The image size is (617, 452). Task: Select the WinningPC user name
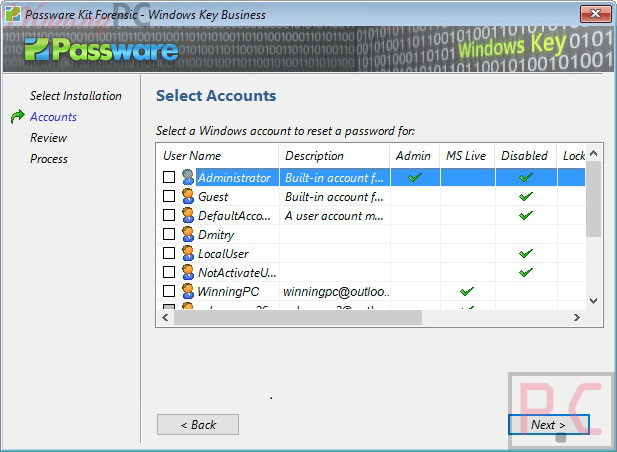tap(228, 291)
